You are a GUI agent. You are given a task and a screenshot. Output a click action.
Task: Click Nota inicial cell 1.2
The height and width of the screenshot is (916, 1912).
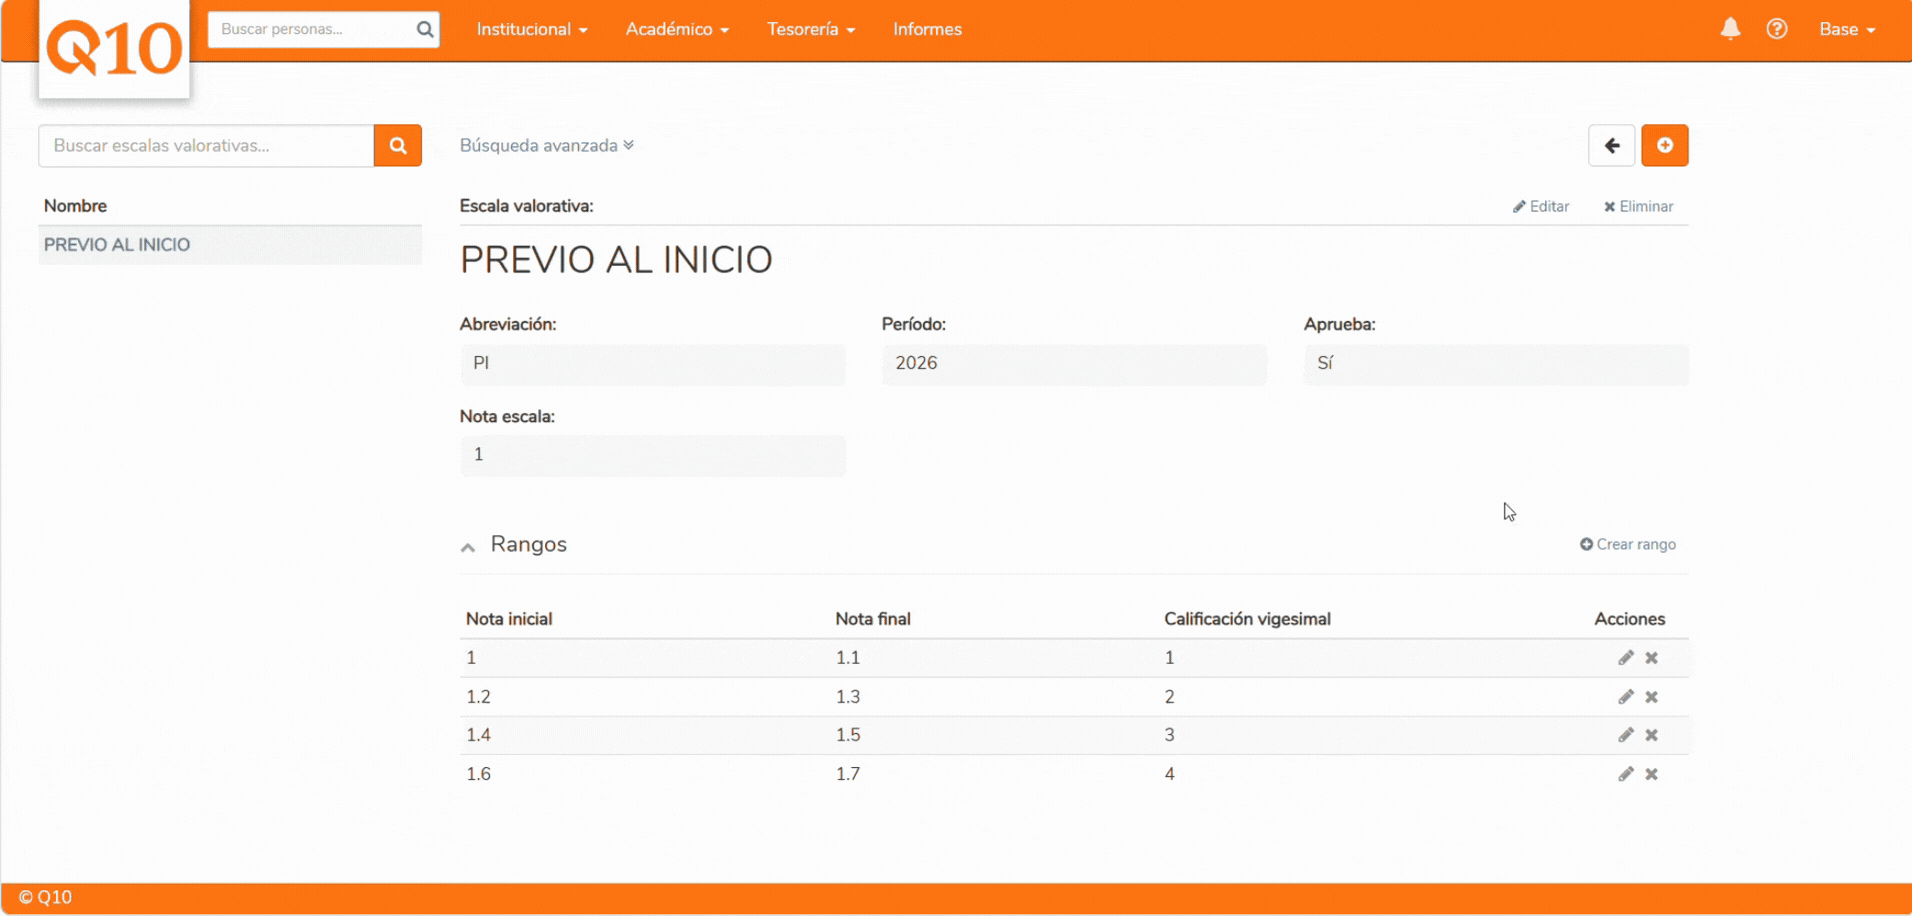(479, 697)
